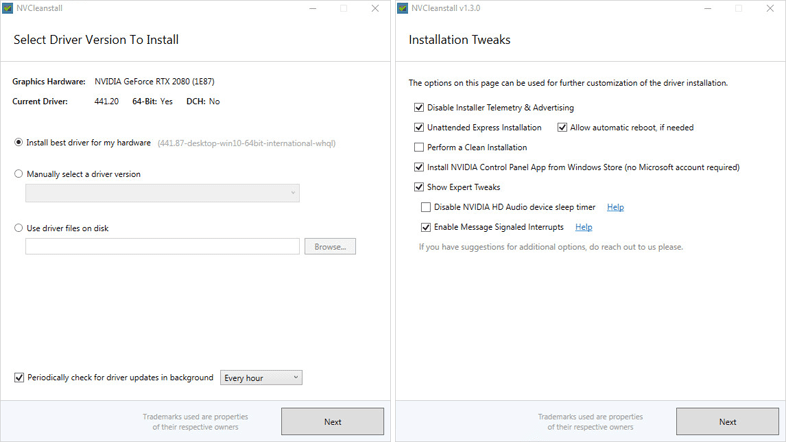The width and height of the screenshot is (786, 442).
Task: Click Next in Select Driver Version window
Action: [x=332, y=421]
